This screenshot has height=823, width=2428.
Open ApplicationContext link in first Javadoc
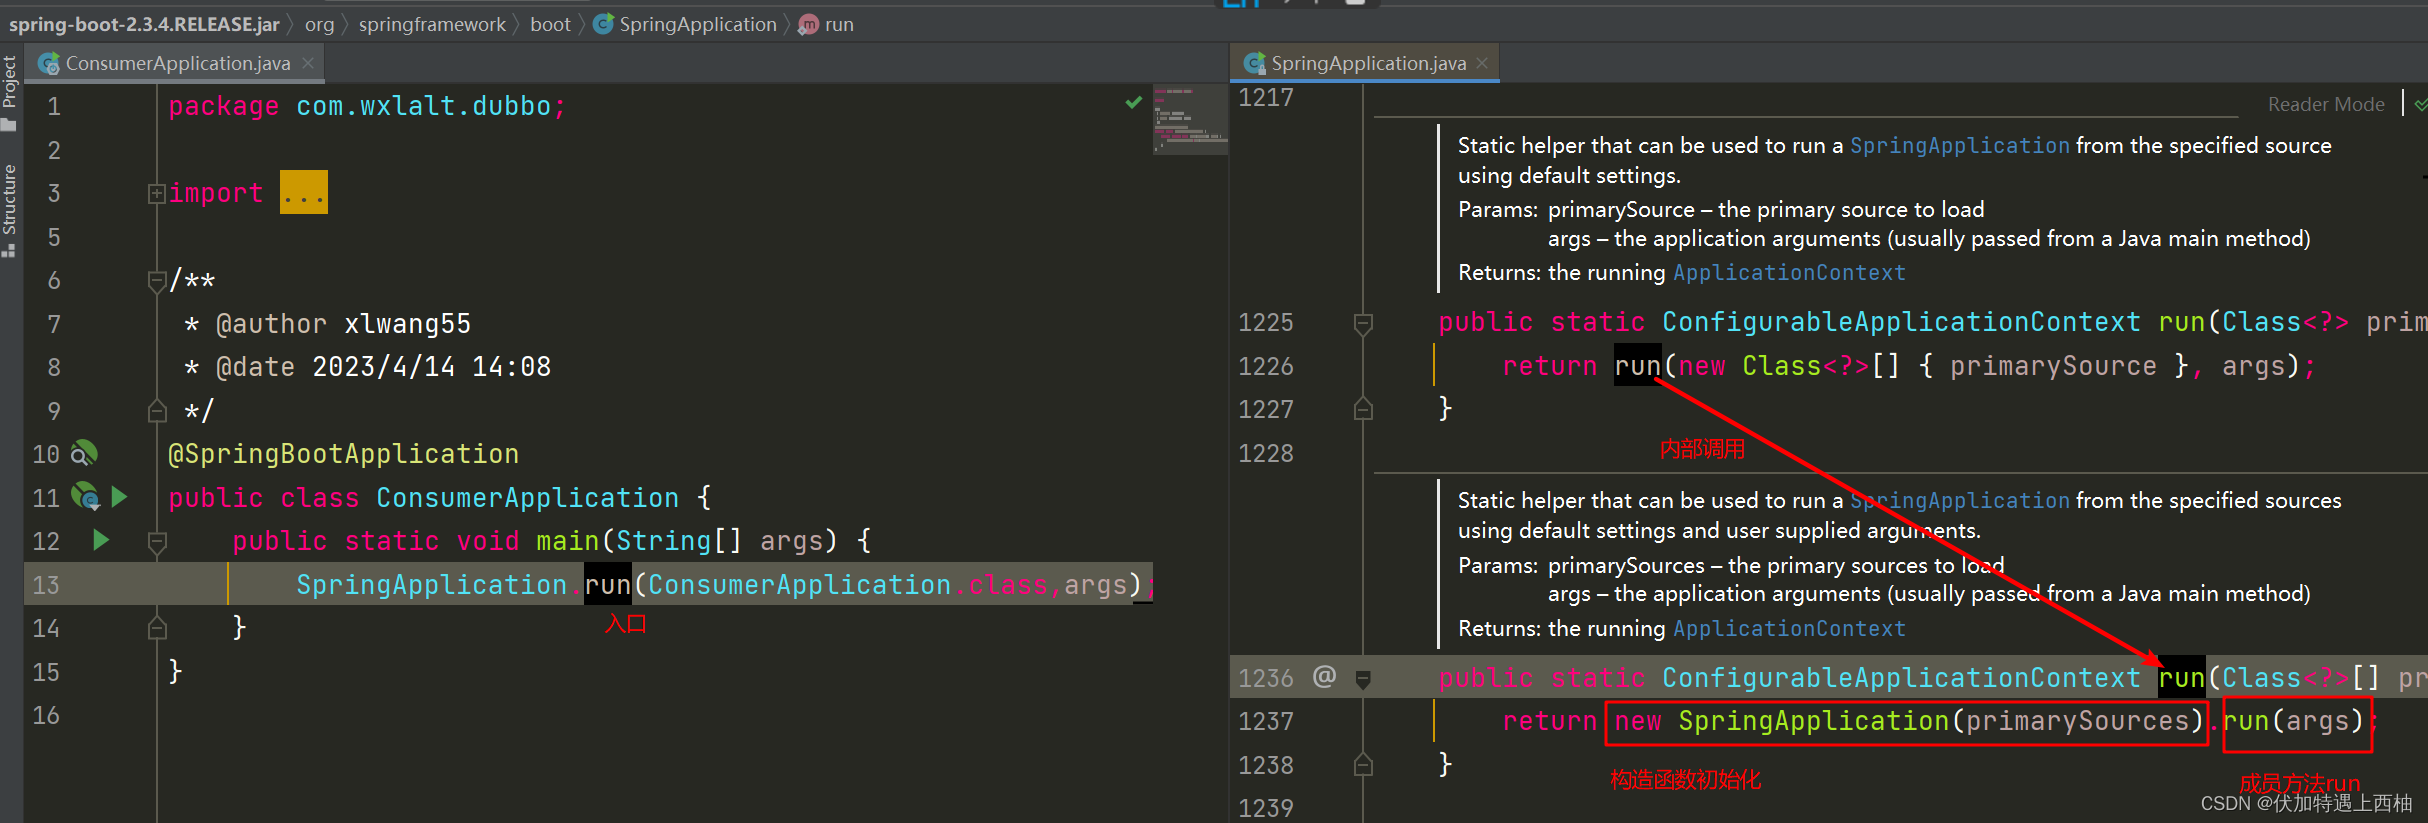click(1789, 273)
